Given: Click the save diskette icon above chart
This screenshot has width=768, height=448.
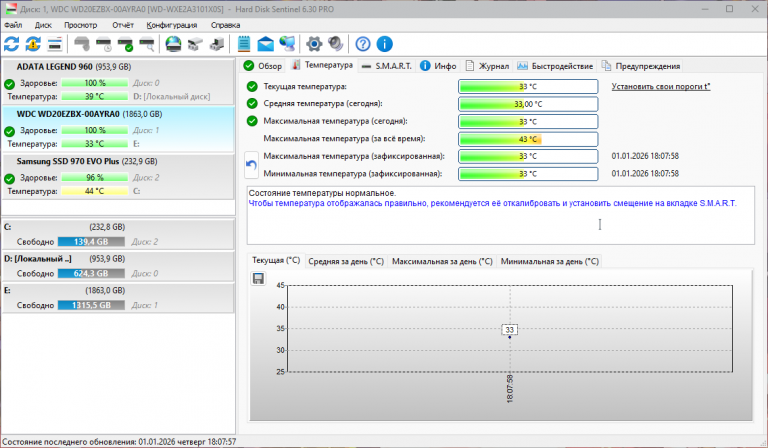Looking at the screenshot, I should (x=258, y=279).
